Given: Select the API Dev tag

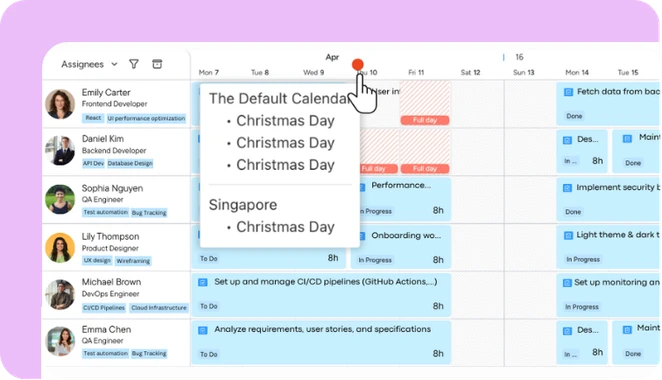Looking at the screenshot, I should [93, 163].
